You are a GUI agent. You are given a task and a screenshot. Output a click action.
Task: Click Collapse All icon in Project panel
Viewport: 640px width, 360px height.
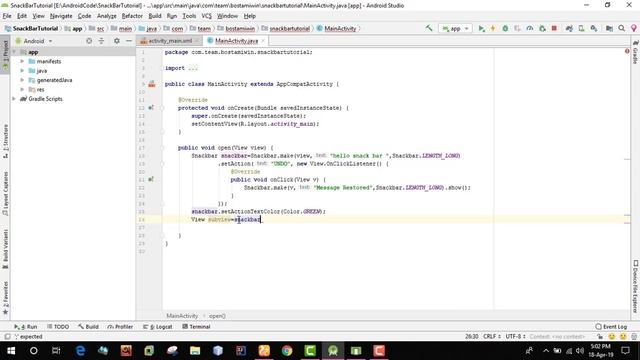101,41
